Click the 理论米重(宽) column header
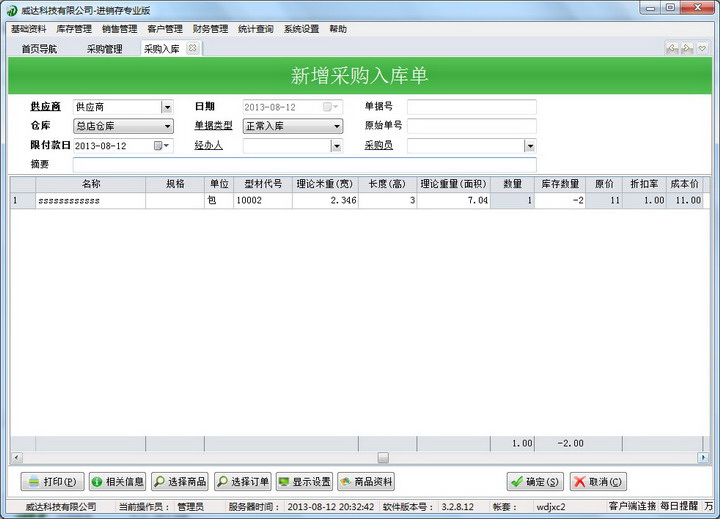Image resolution: width=720 pixels, height=519 pixels. pos(325,184)
